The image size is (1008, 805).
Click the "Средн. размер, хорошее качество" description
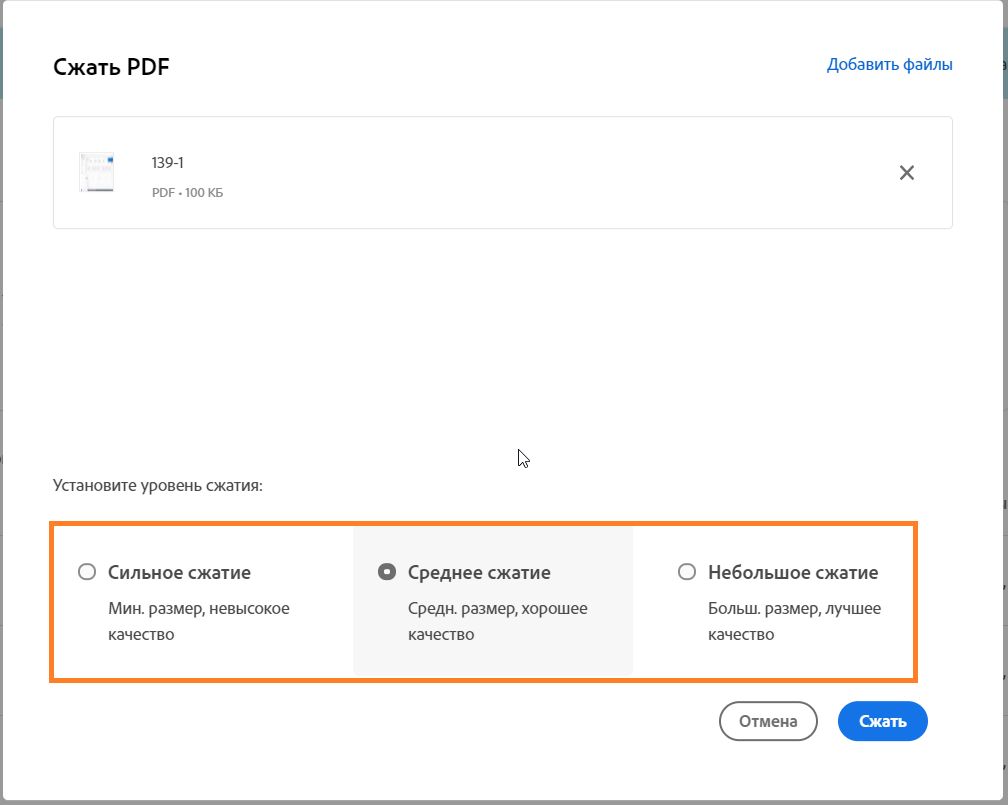click(498, 621)
